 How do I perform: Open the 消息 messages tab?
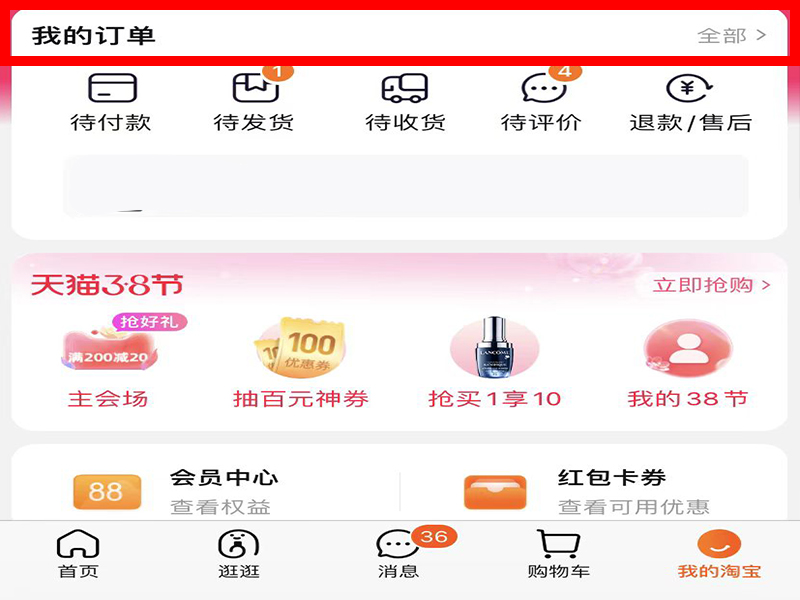point(399,554)
